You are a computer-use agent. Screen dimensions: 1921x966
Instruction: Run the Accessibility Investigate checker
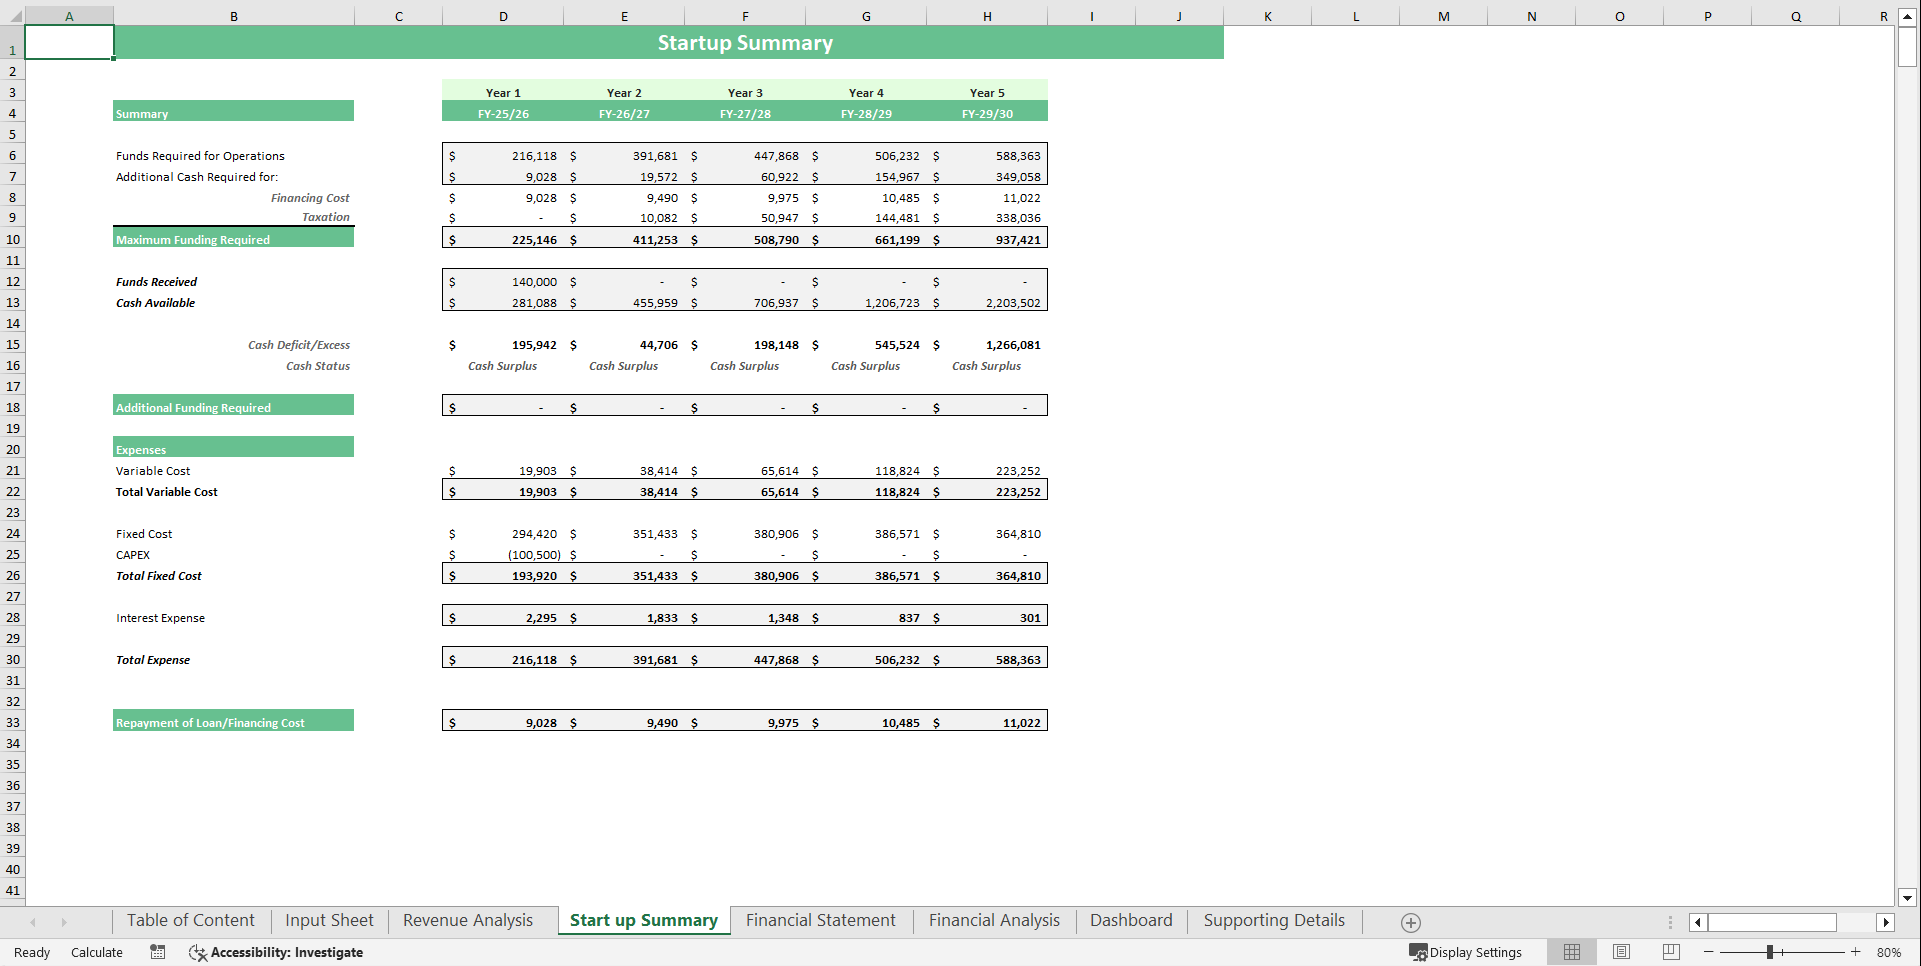[x=277, y=952]
